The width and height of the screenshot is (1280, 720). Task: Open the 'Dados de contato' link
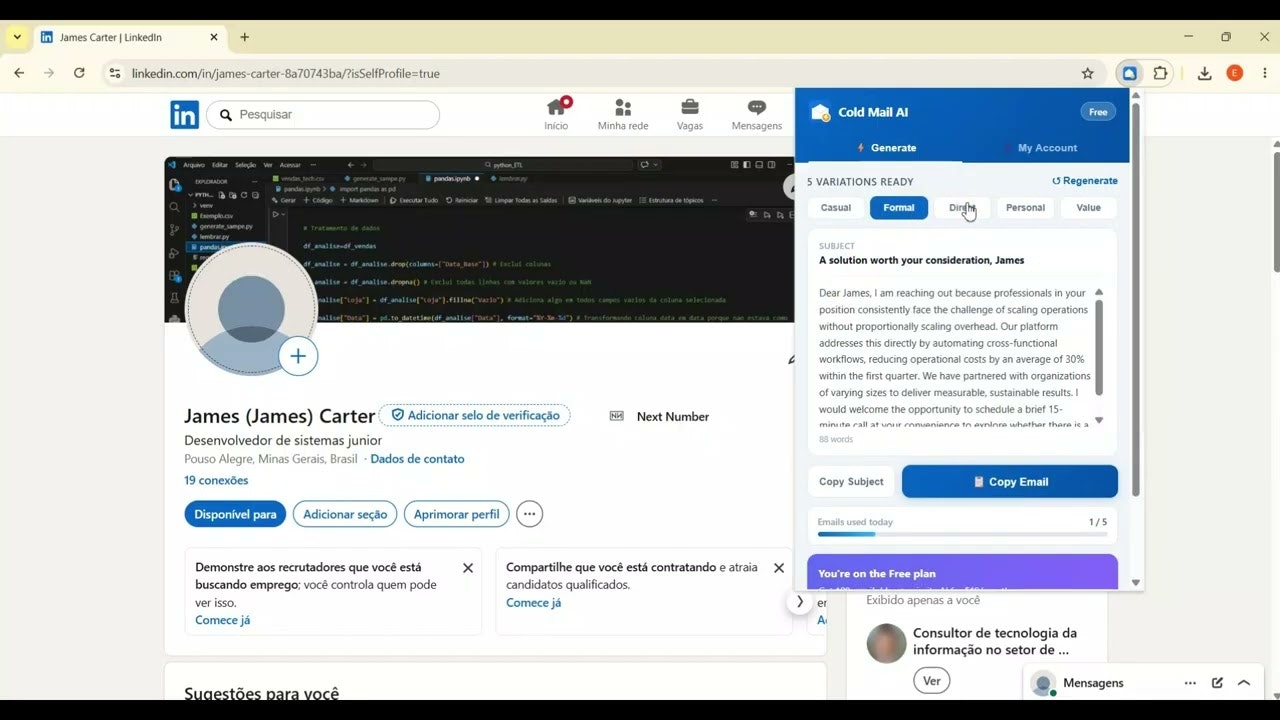[417, 459]
